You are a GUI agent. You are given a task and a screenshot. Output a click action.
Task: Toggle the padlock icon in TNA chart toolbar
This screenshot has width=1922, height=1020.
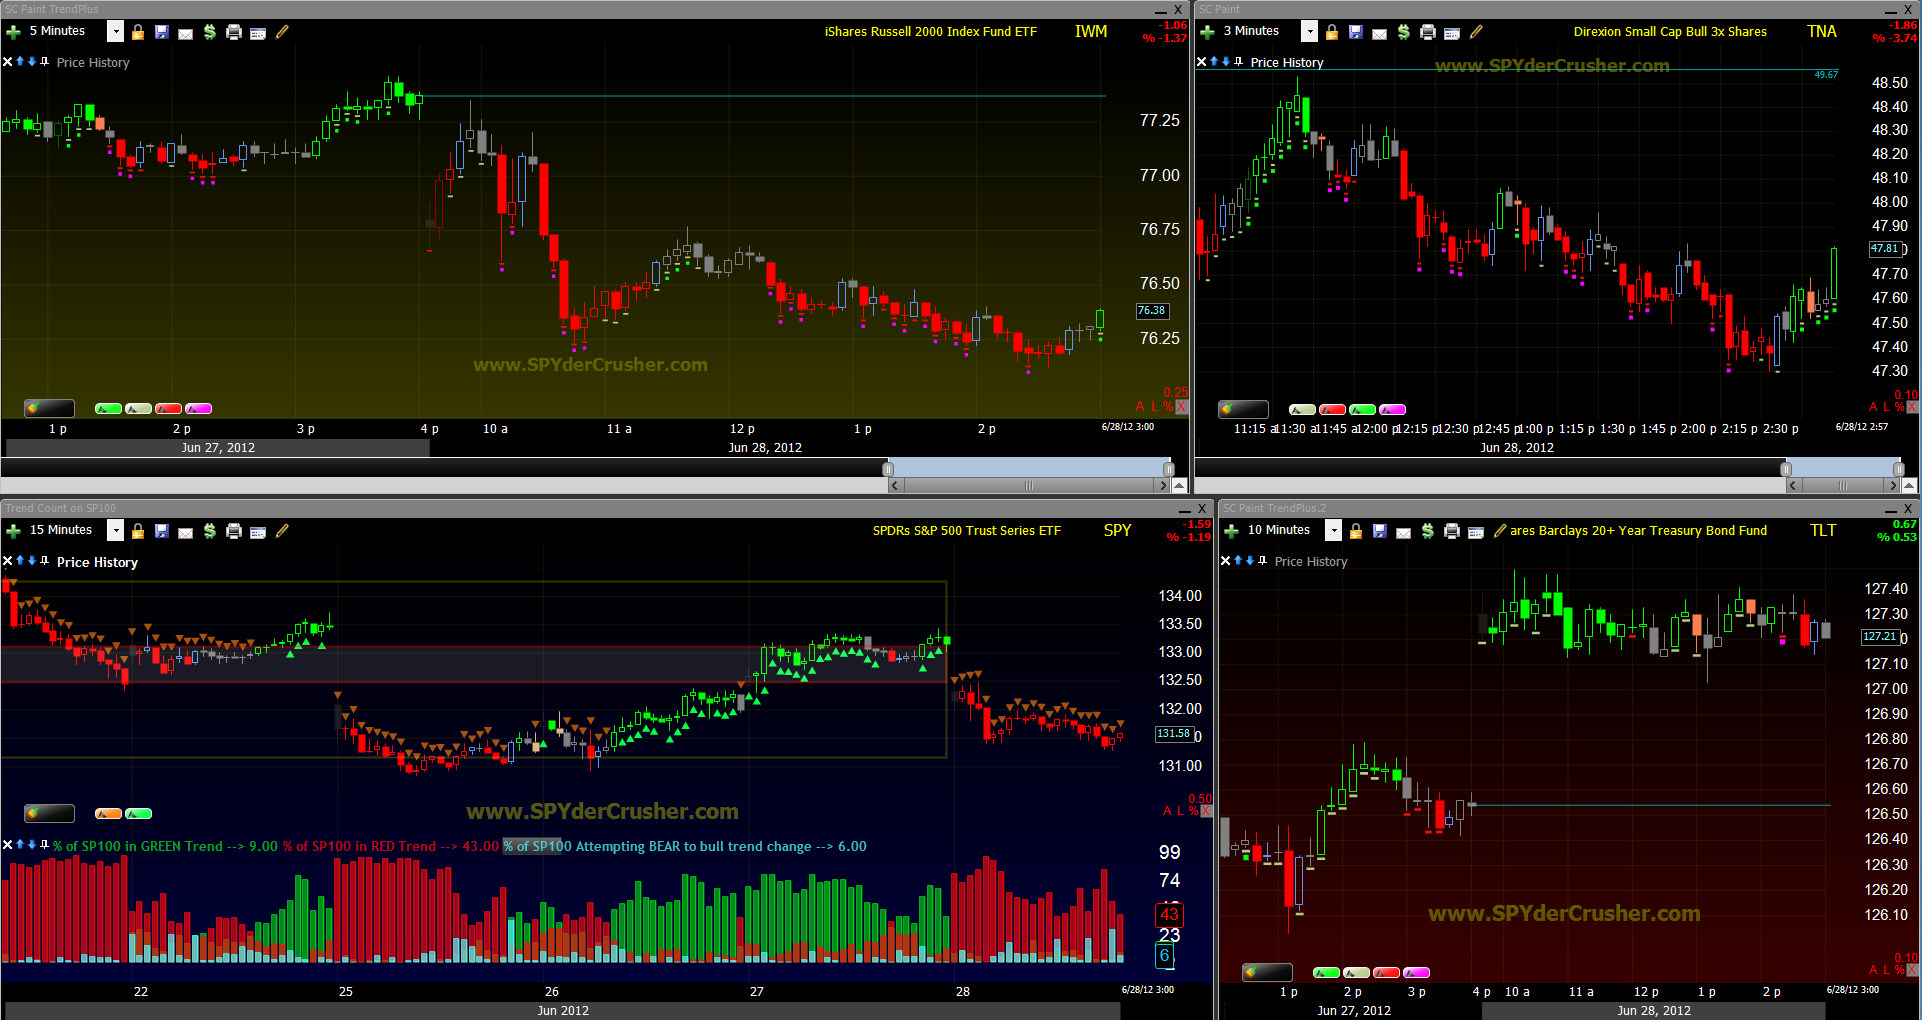(x=1332, y=32)
